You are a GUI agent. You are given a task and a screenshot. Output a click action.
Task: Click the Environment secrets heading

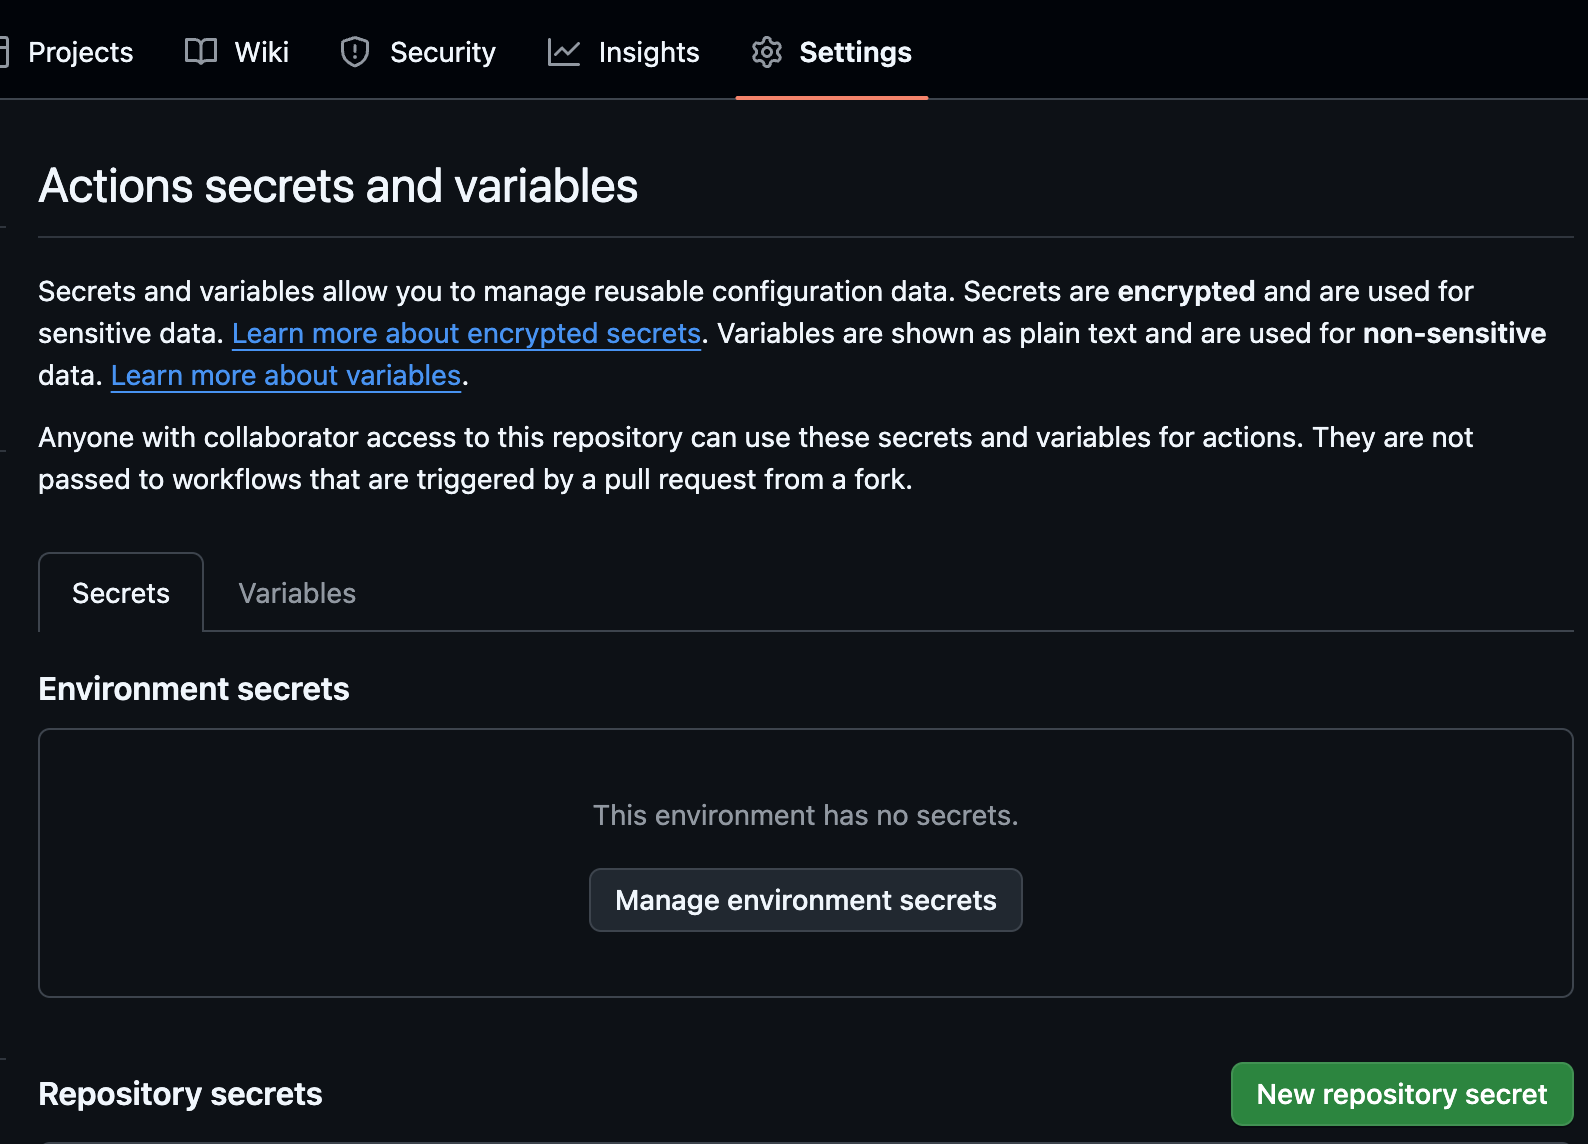[194, 689]
